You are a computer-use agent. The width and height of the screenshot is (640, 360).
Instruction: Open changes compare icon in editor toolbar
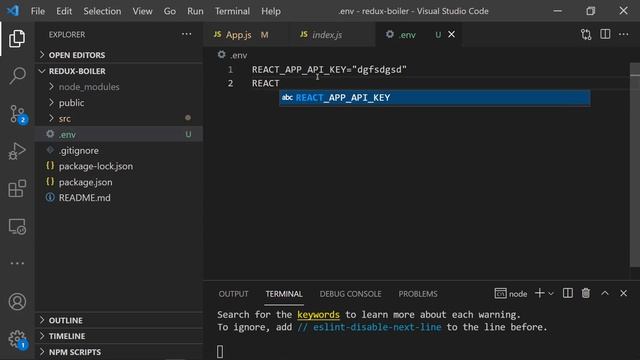(x=586, y=35)
